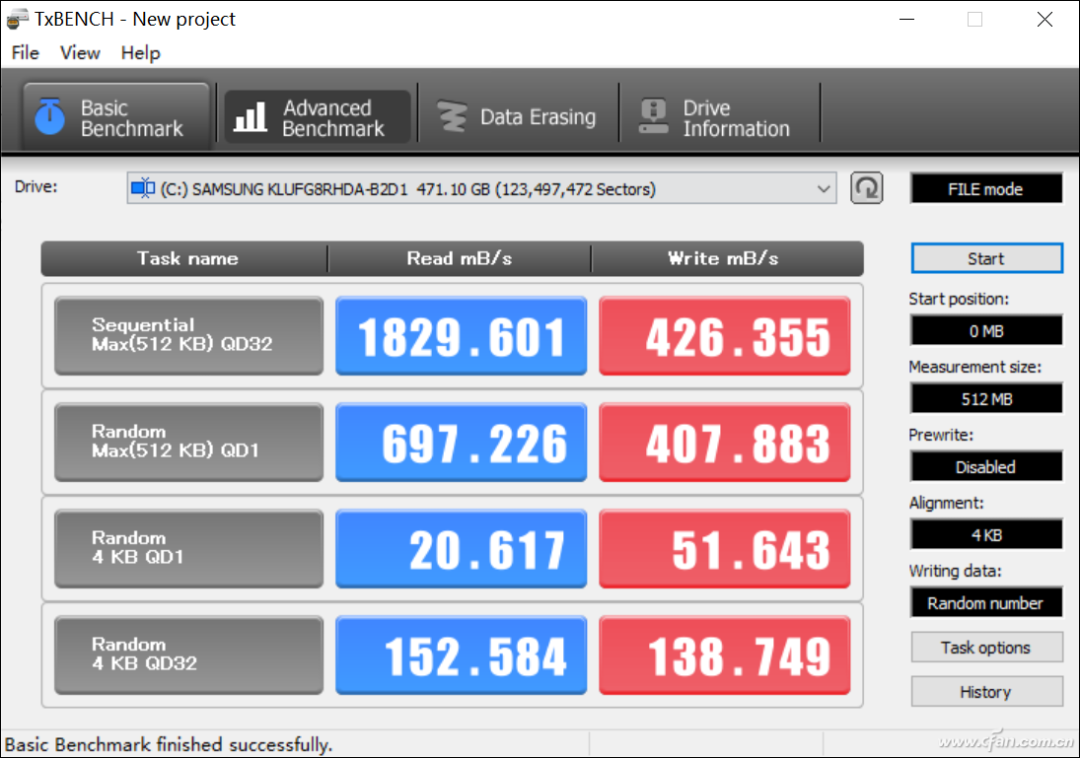Open the Help menu
Viewport: 1080px width, 758px height.
coord(140,53)
